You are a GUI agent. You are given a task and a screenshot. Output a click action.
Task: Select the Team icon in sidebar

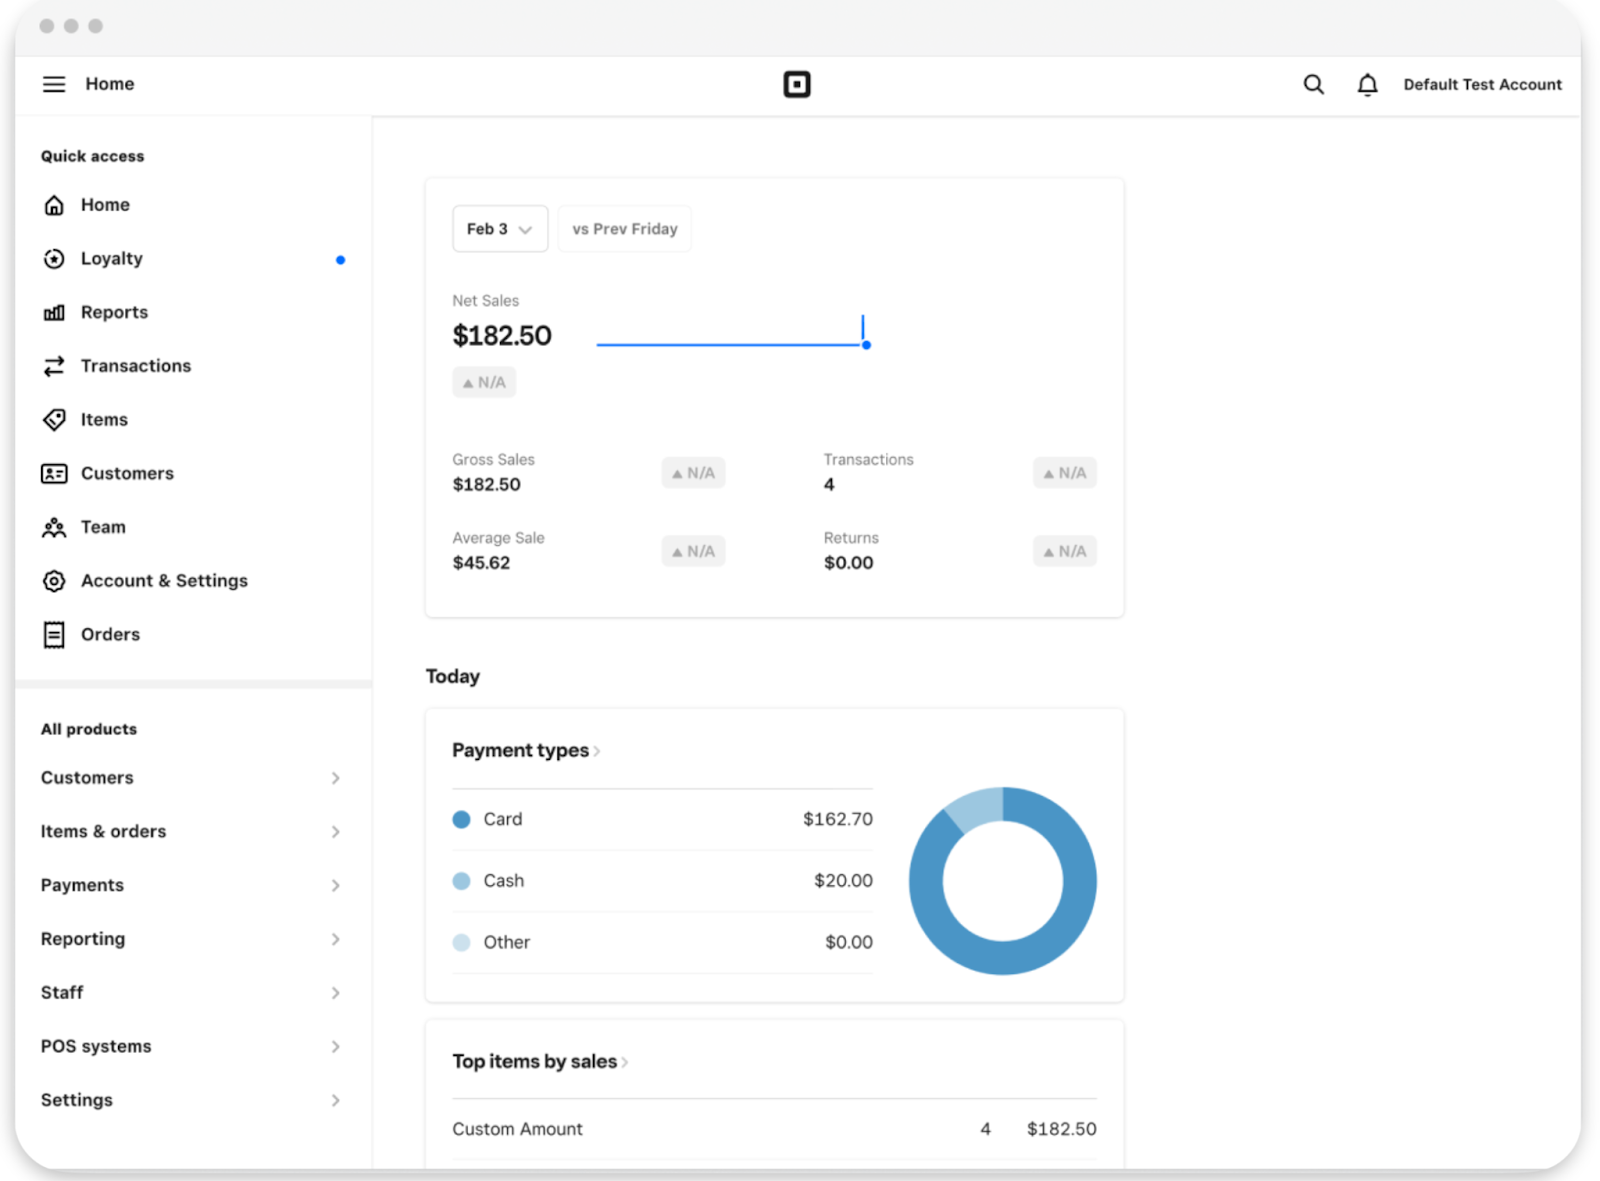(54, 527)
